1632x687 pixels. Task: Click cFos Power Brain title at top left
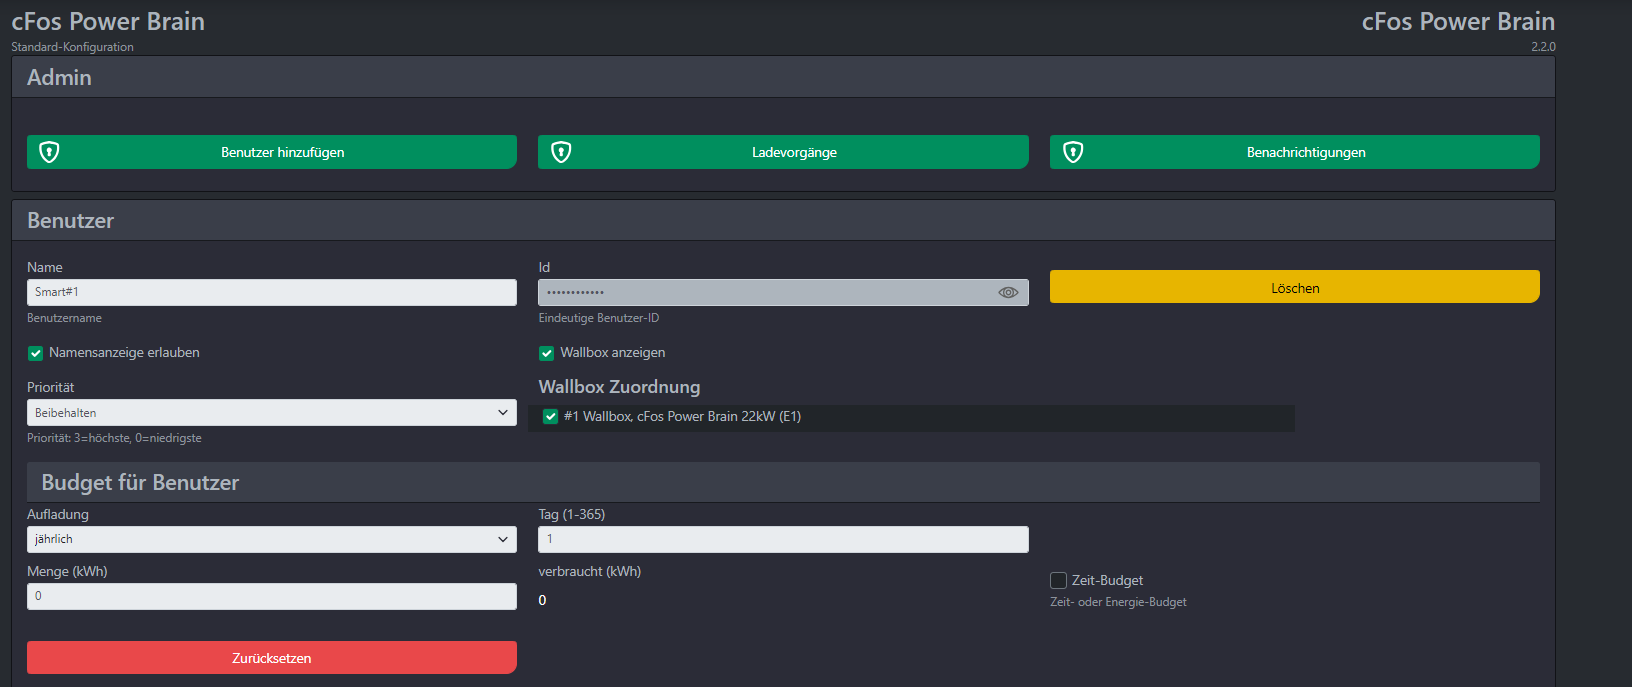[x=108, y=21]
